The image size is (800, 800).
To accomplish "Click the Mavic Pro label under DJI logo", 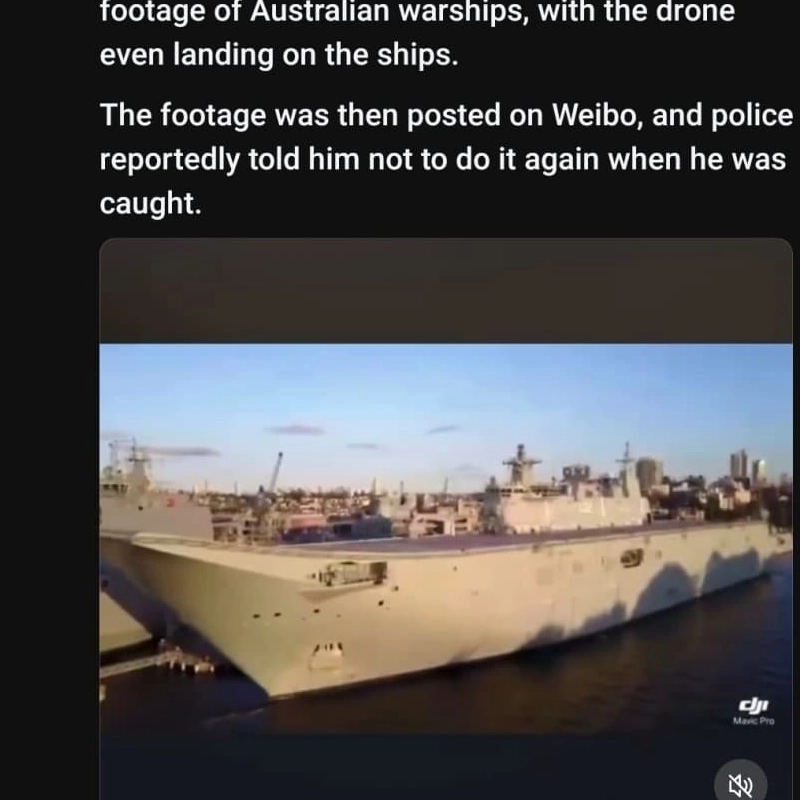I will pos(754,721).
